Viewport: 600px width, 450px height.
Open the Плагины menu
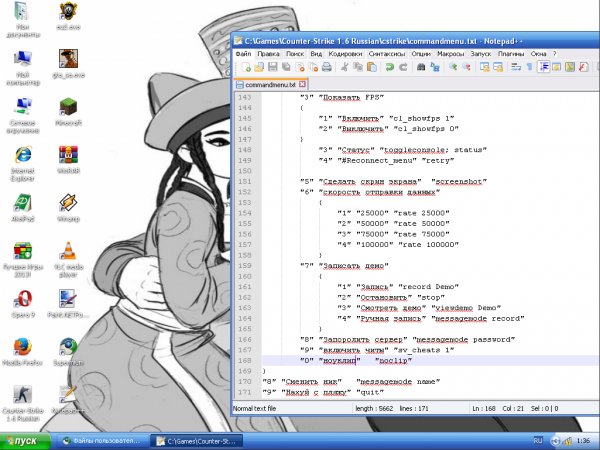(x=511, y=53)
